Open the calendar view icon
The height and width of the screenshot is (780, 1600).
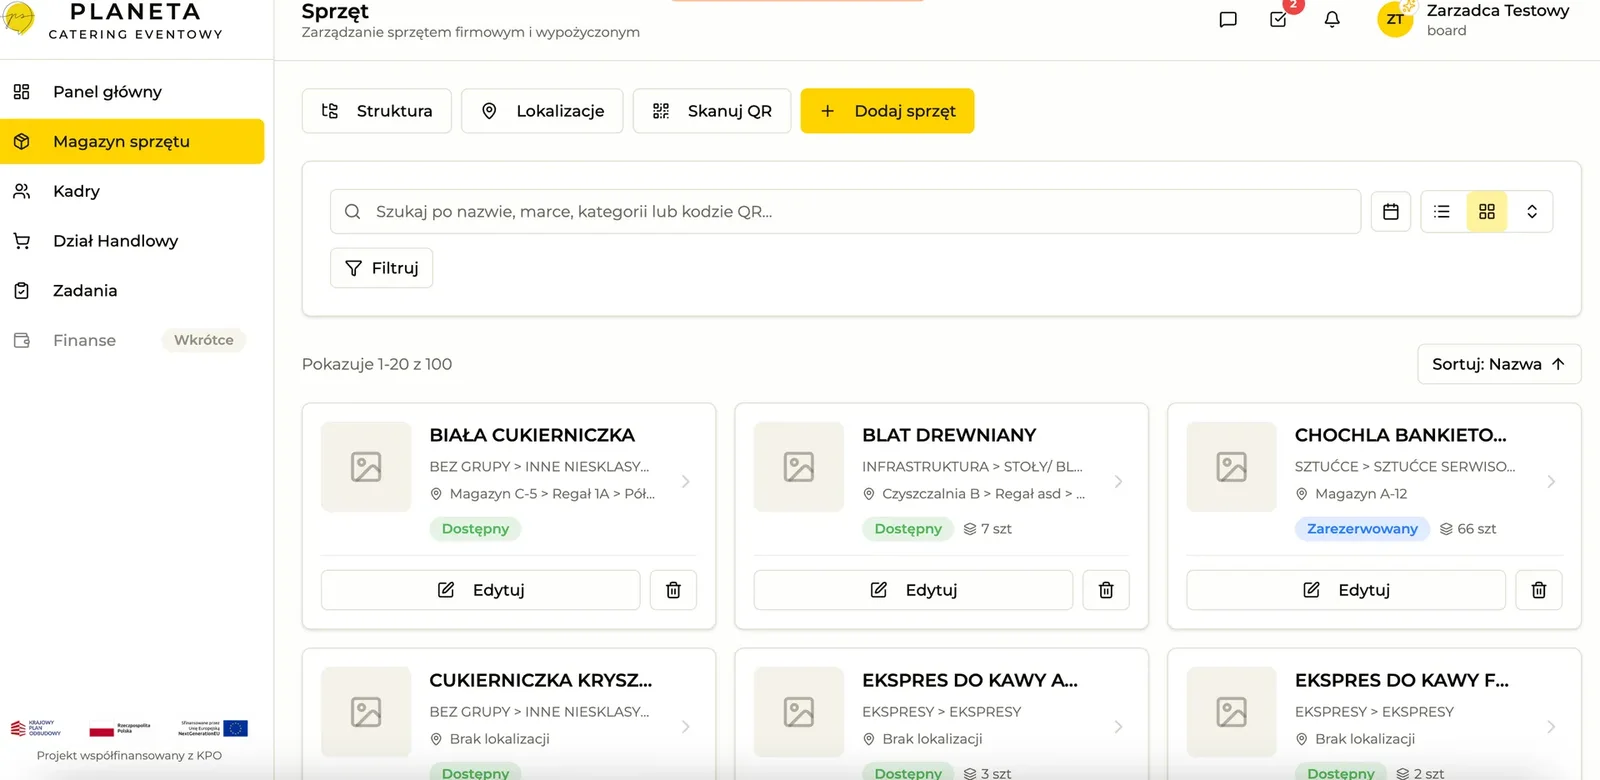(1391, 212)
